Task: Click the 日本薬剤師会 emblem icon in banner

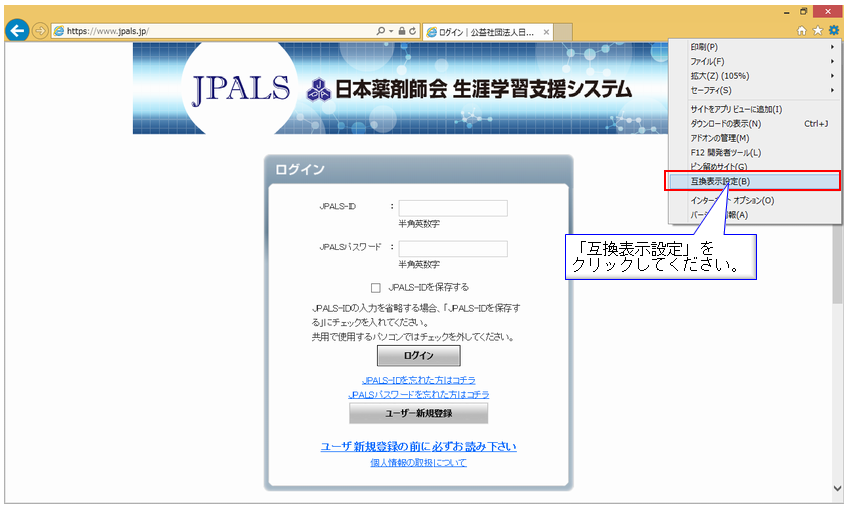Action: pos(319,90)
